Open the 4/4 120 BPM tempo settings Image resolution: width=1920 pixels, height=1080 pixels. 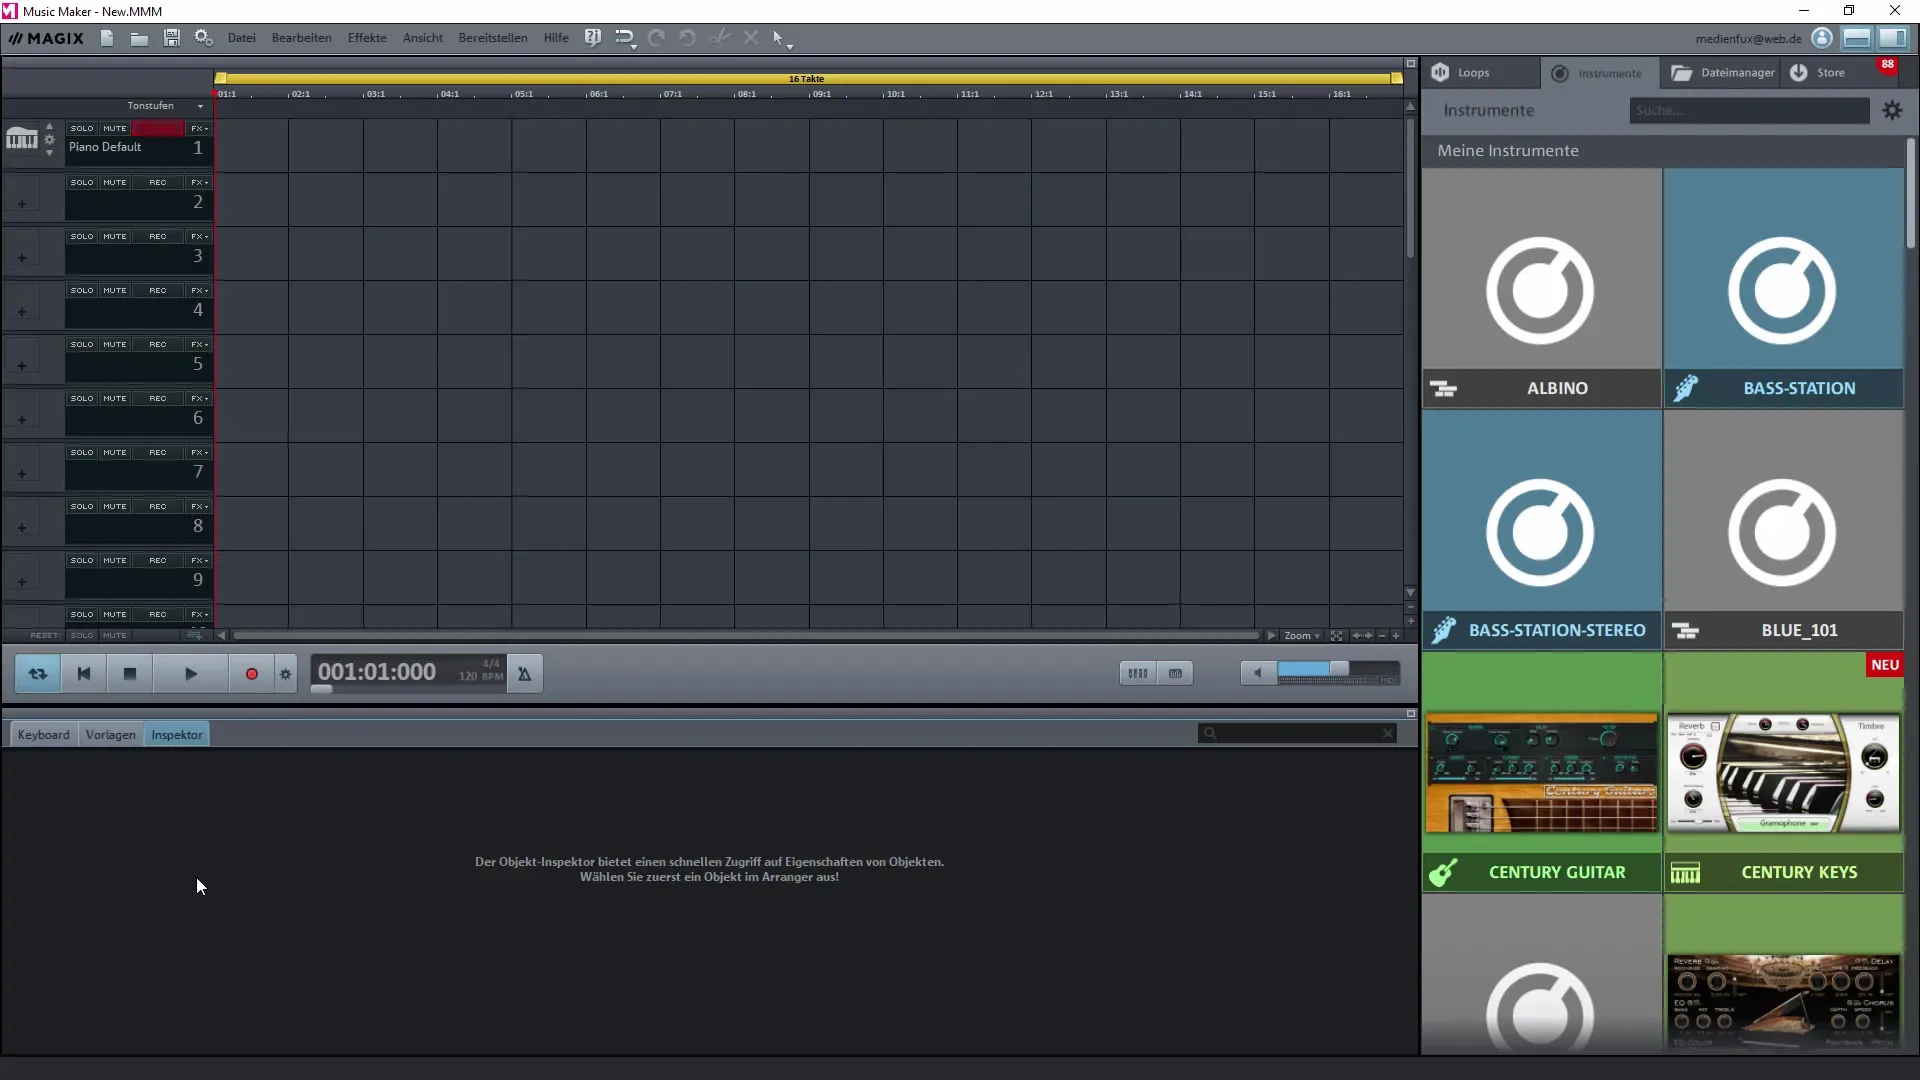pos(480,670)
